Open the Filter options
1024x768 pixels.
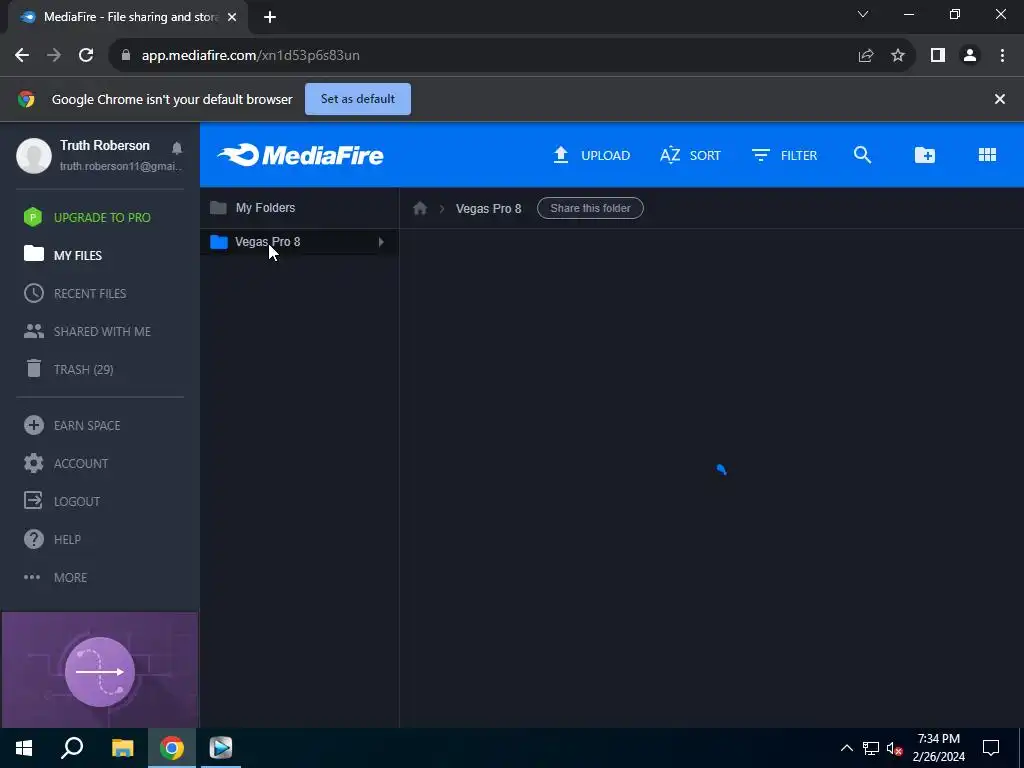784,155
